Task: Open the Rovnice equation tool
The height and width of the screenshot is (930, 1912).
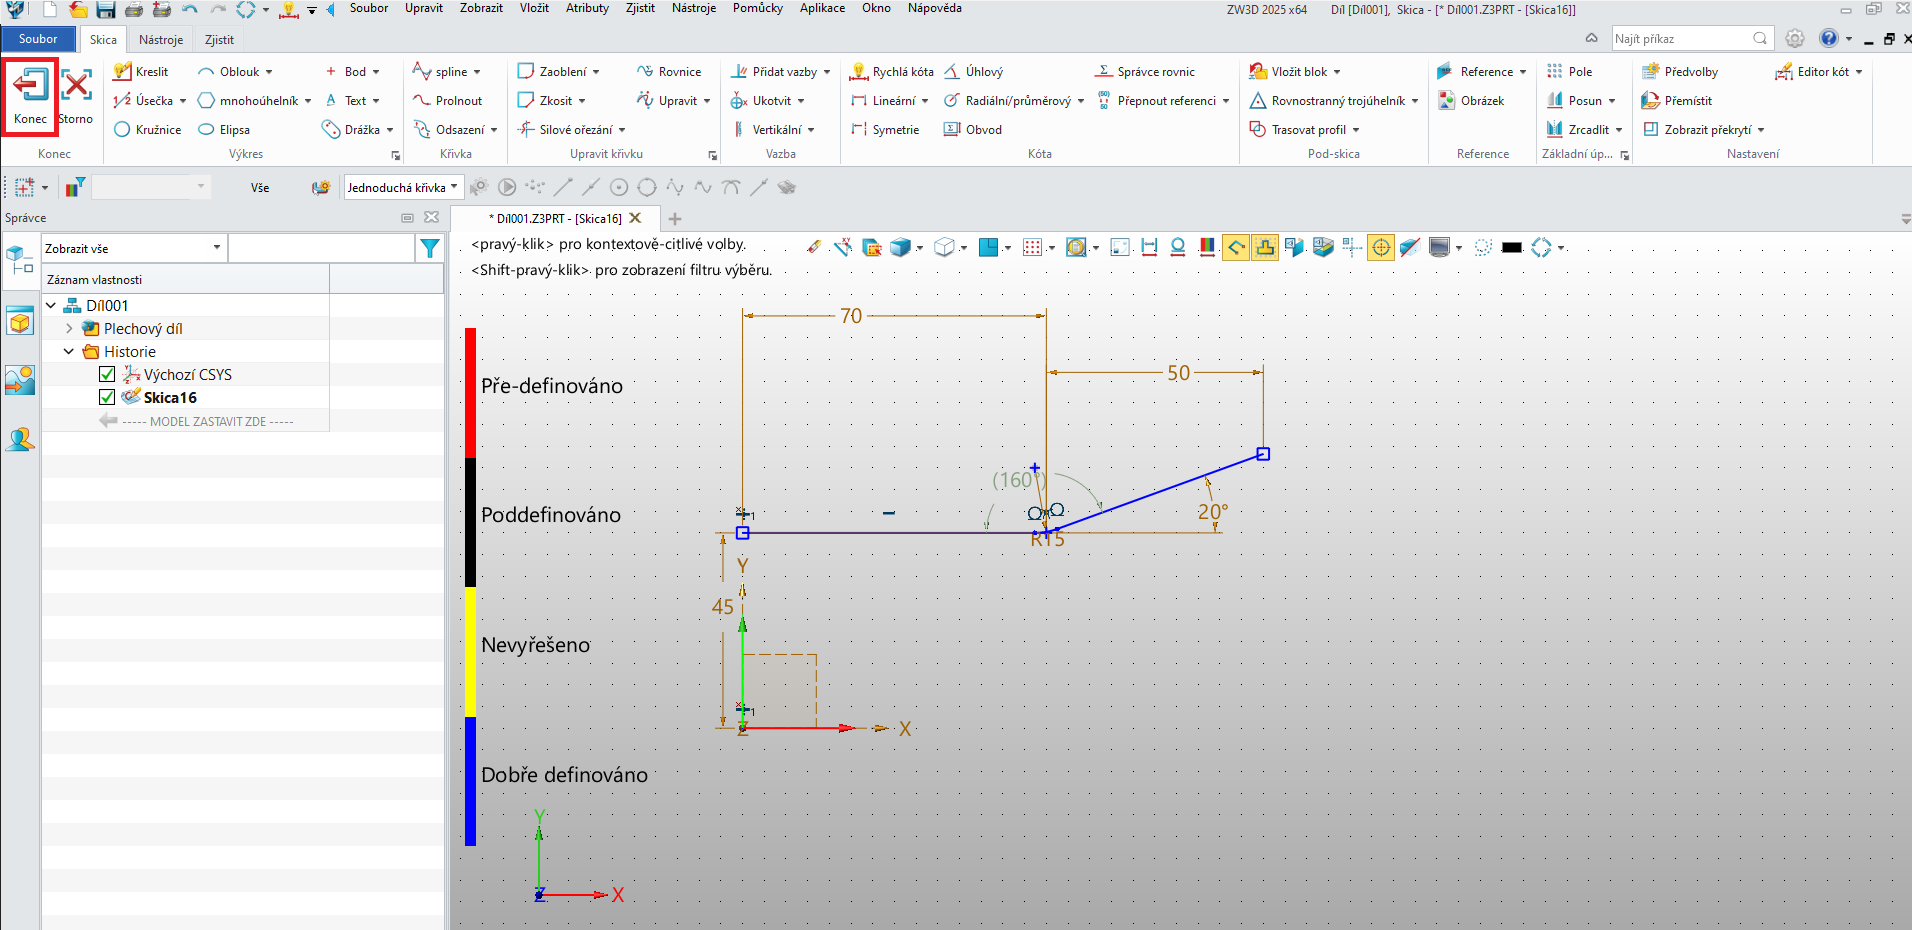Action: 669,72
